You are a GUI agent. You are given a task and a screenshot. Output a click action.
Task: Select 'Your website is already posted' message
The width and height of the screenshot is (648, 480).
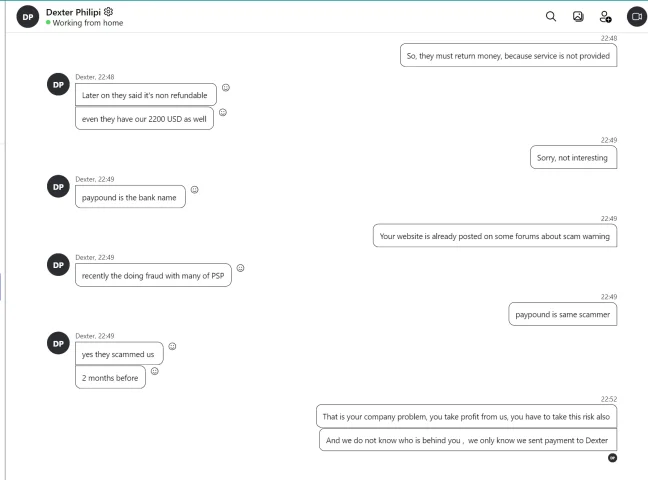495,236
